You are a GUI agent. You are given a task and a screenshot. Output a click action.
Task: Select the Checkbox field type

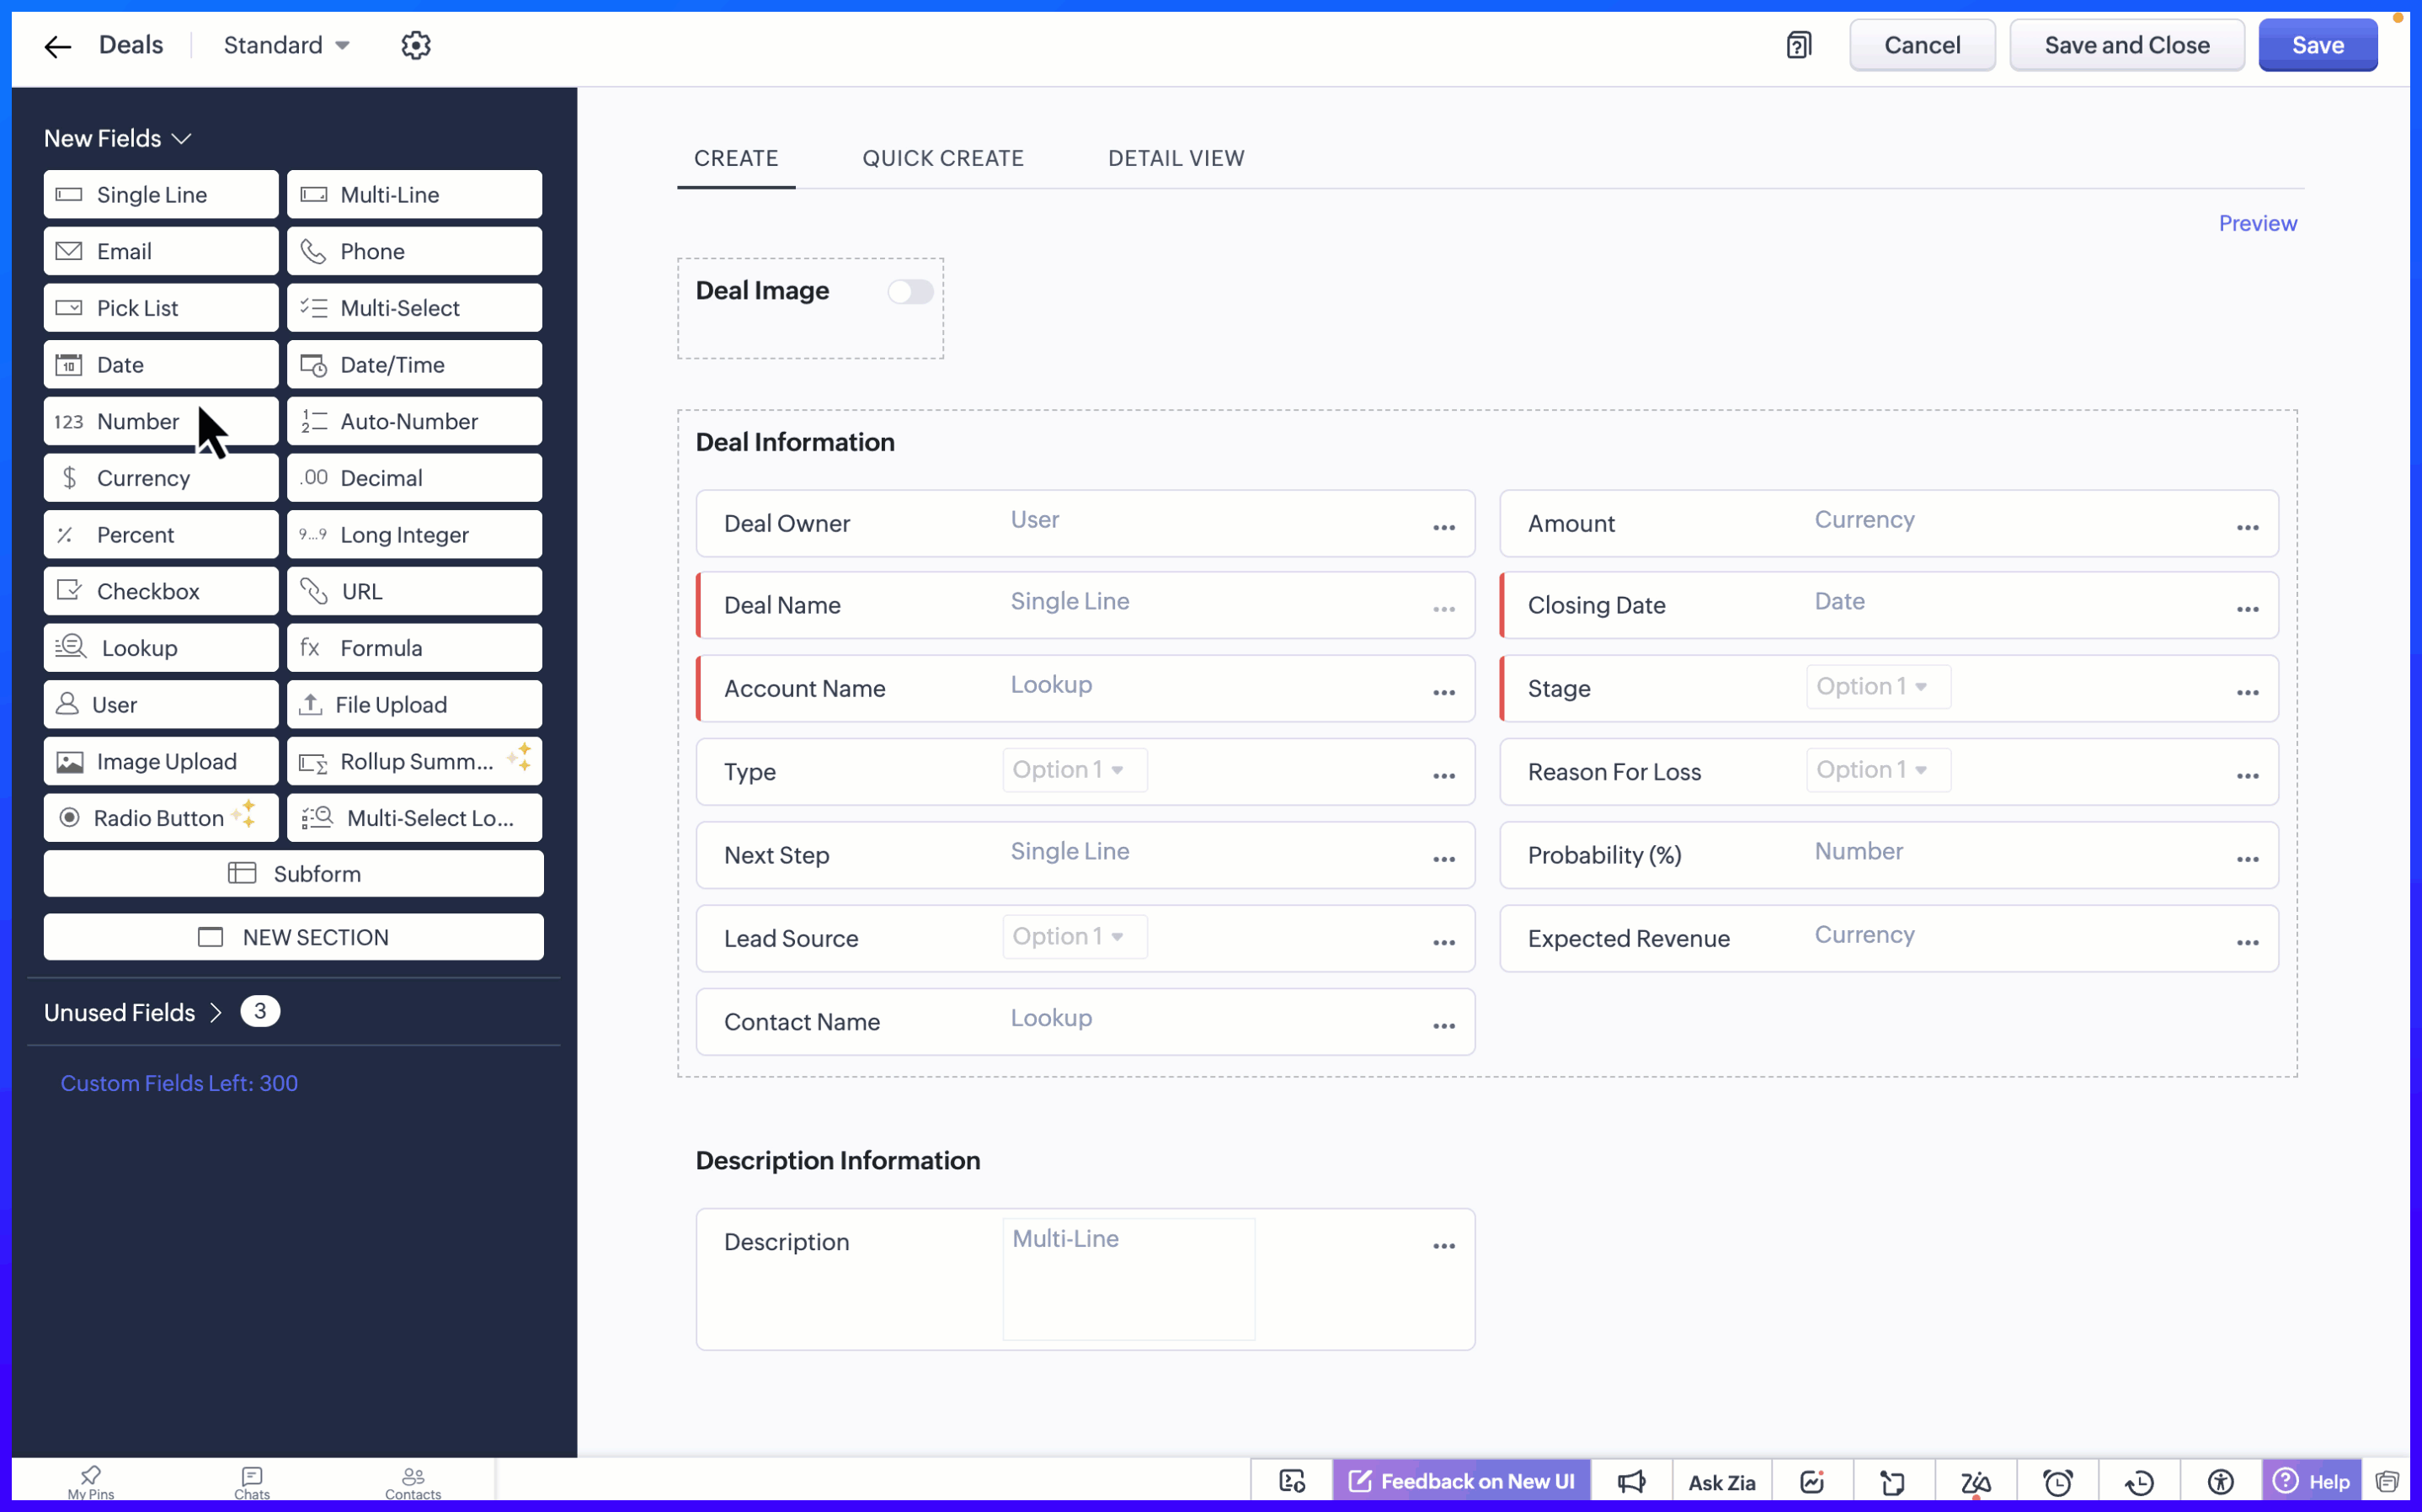point(161,591)
